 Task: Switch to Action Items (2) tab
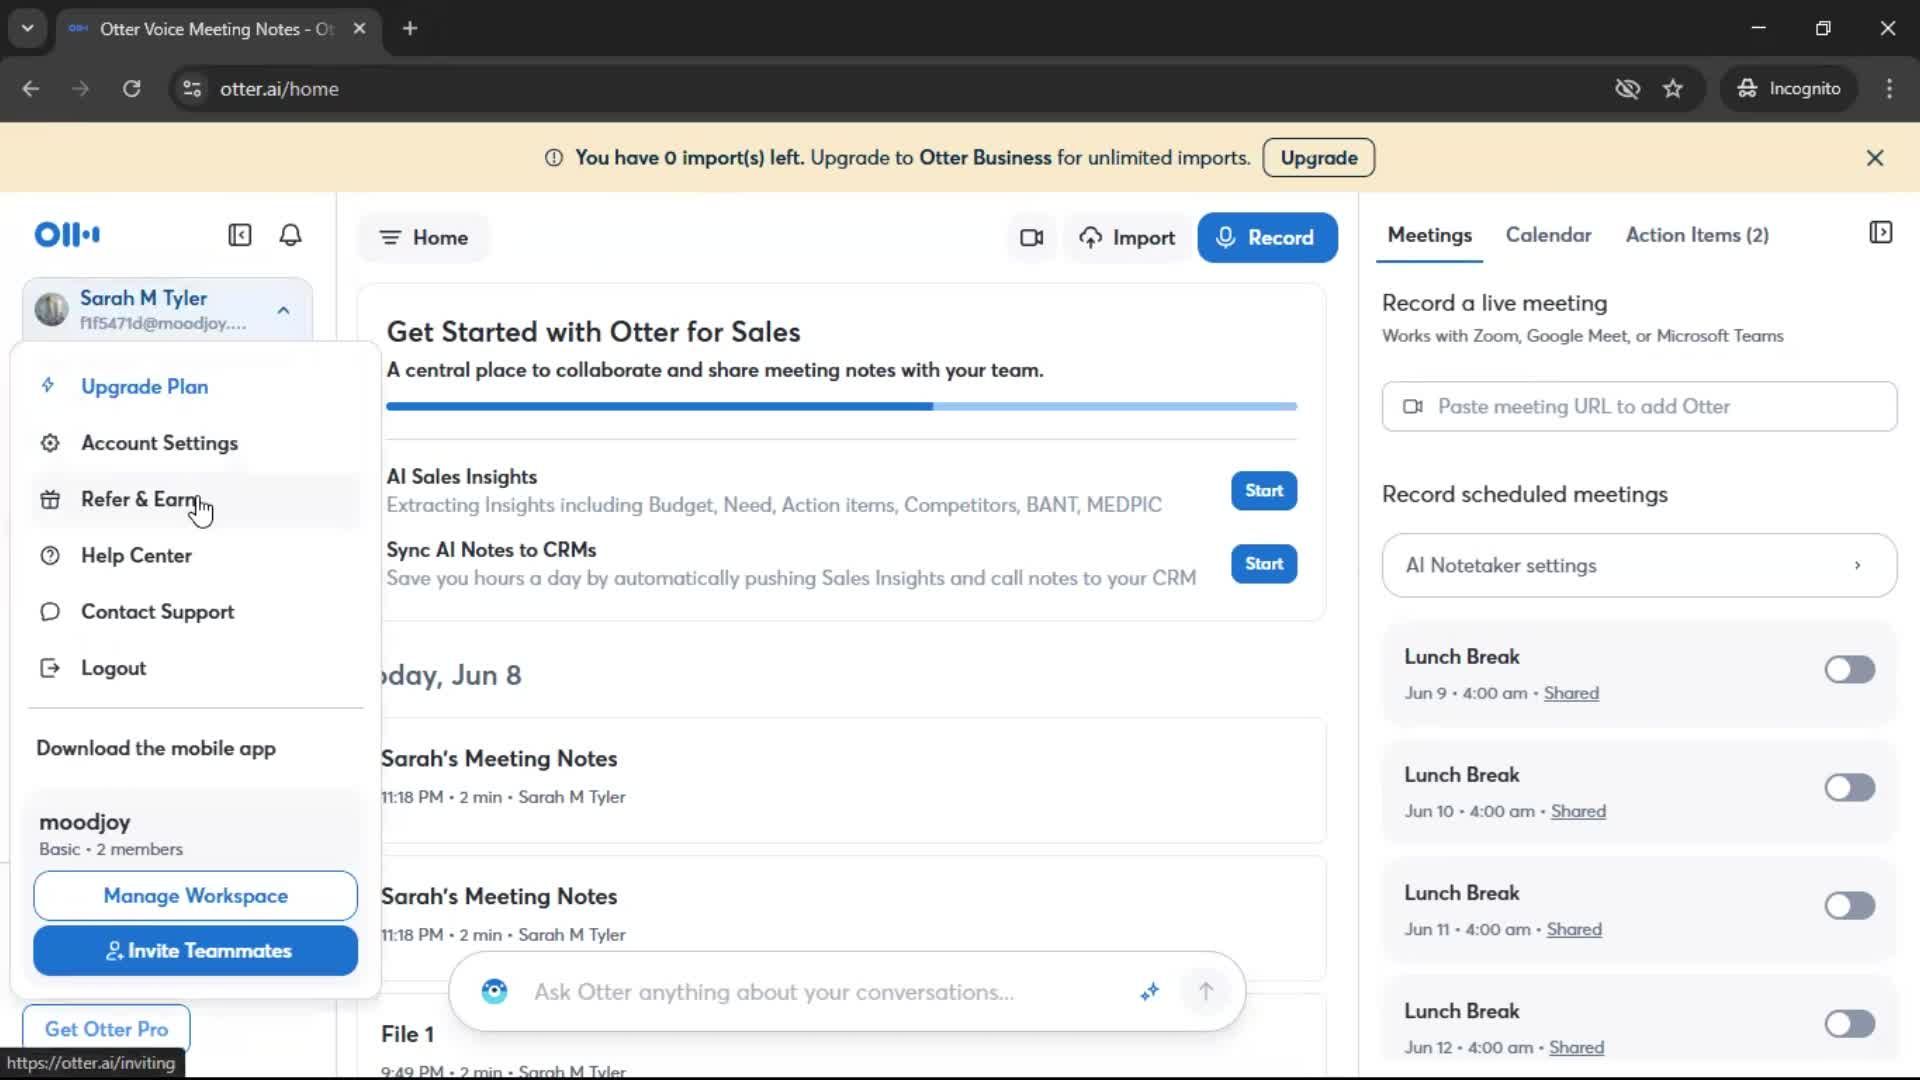(1697, 236)
